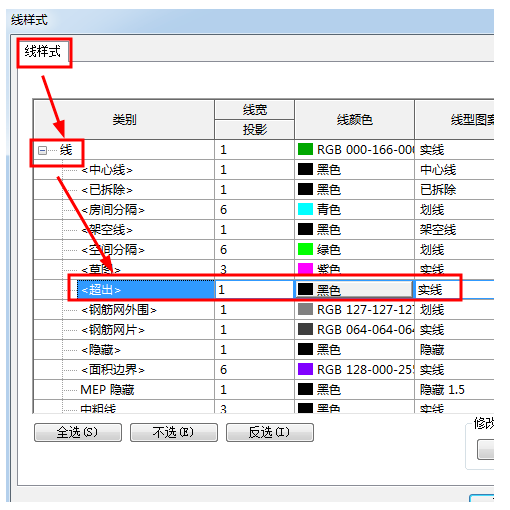Open 实线 pattern cell of <面积边界>
Screen dimensions: 510x510
click(x=454, y=370)
